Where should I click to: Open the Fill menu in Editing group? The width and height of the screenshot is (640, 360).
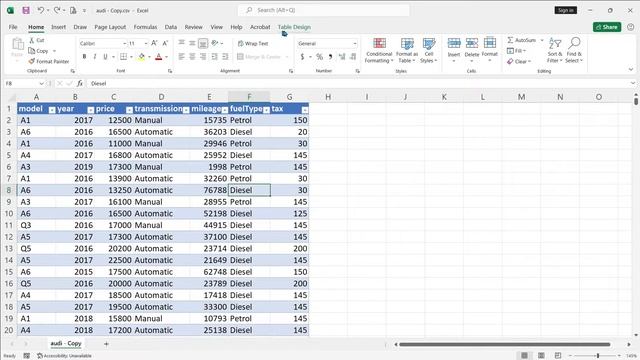click(x=516, y=51)
